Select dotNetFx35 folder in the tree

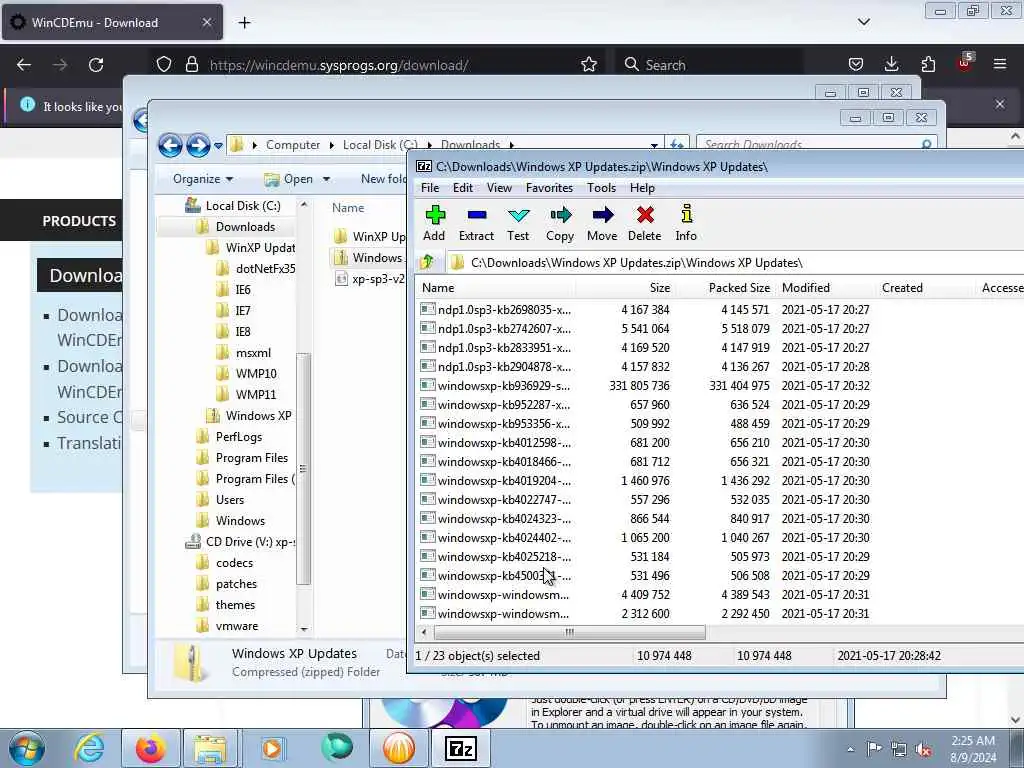coord(256,268)
